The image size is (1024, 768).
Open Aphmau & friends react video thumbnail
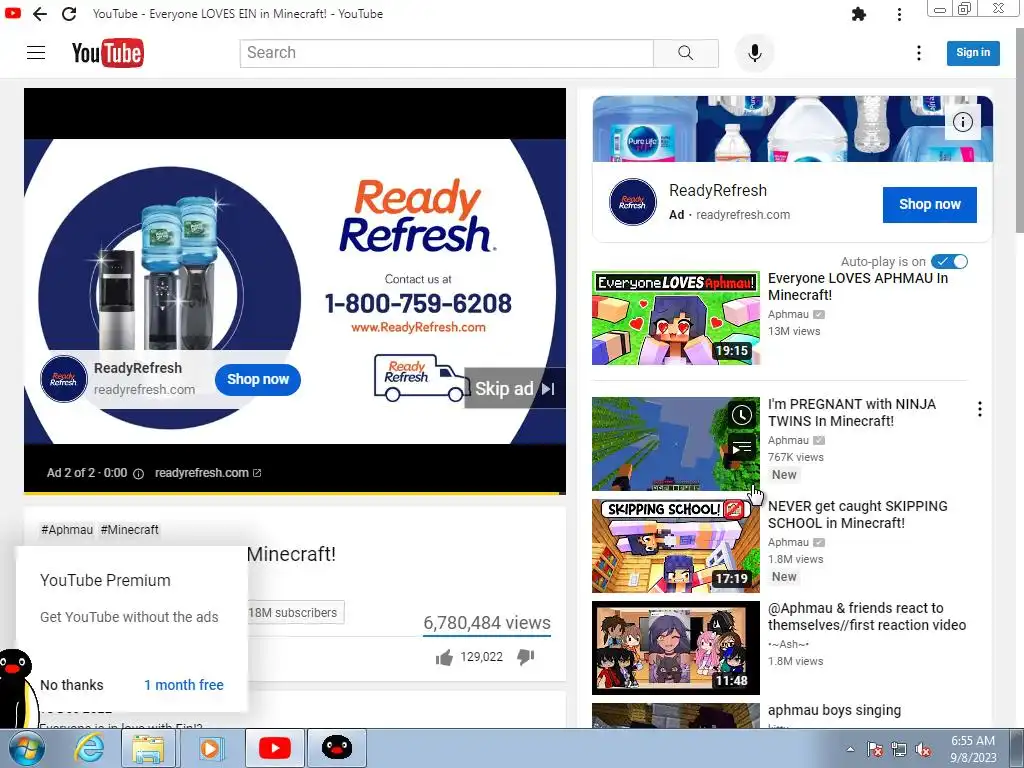[x=676, y=648]
